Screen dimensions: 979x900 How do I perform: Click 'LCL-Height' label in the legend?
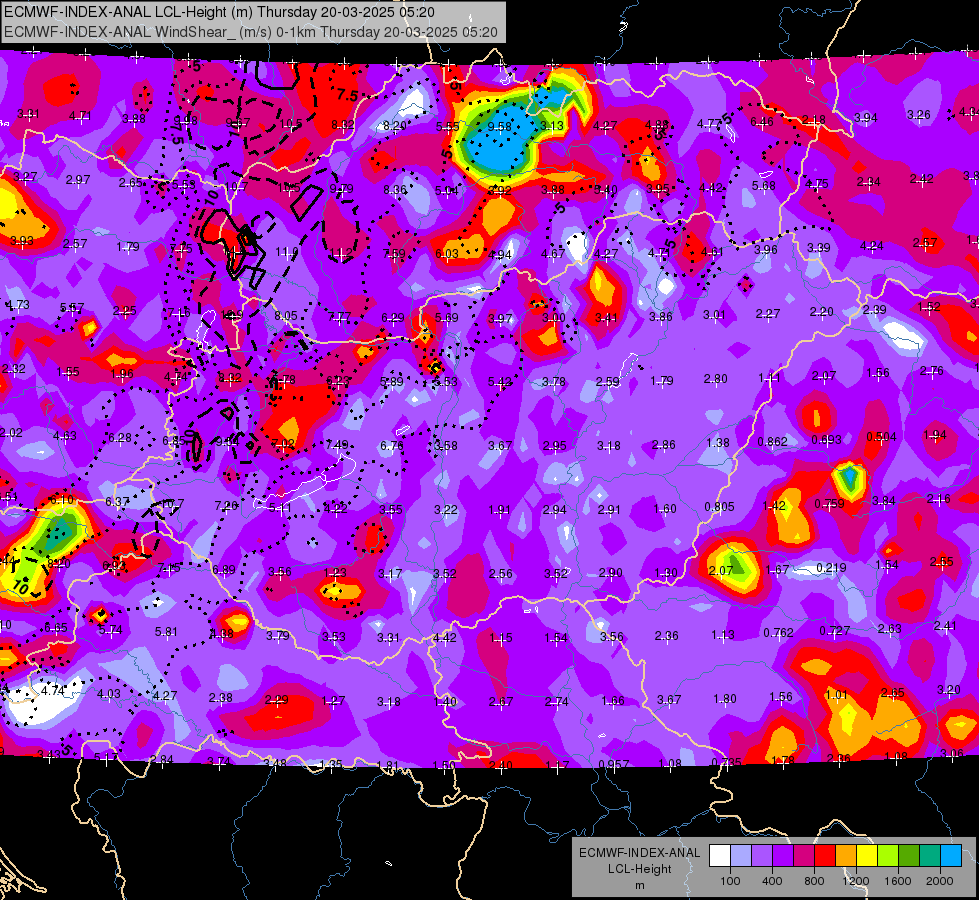(x=639, y=869)
